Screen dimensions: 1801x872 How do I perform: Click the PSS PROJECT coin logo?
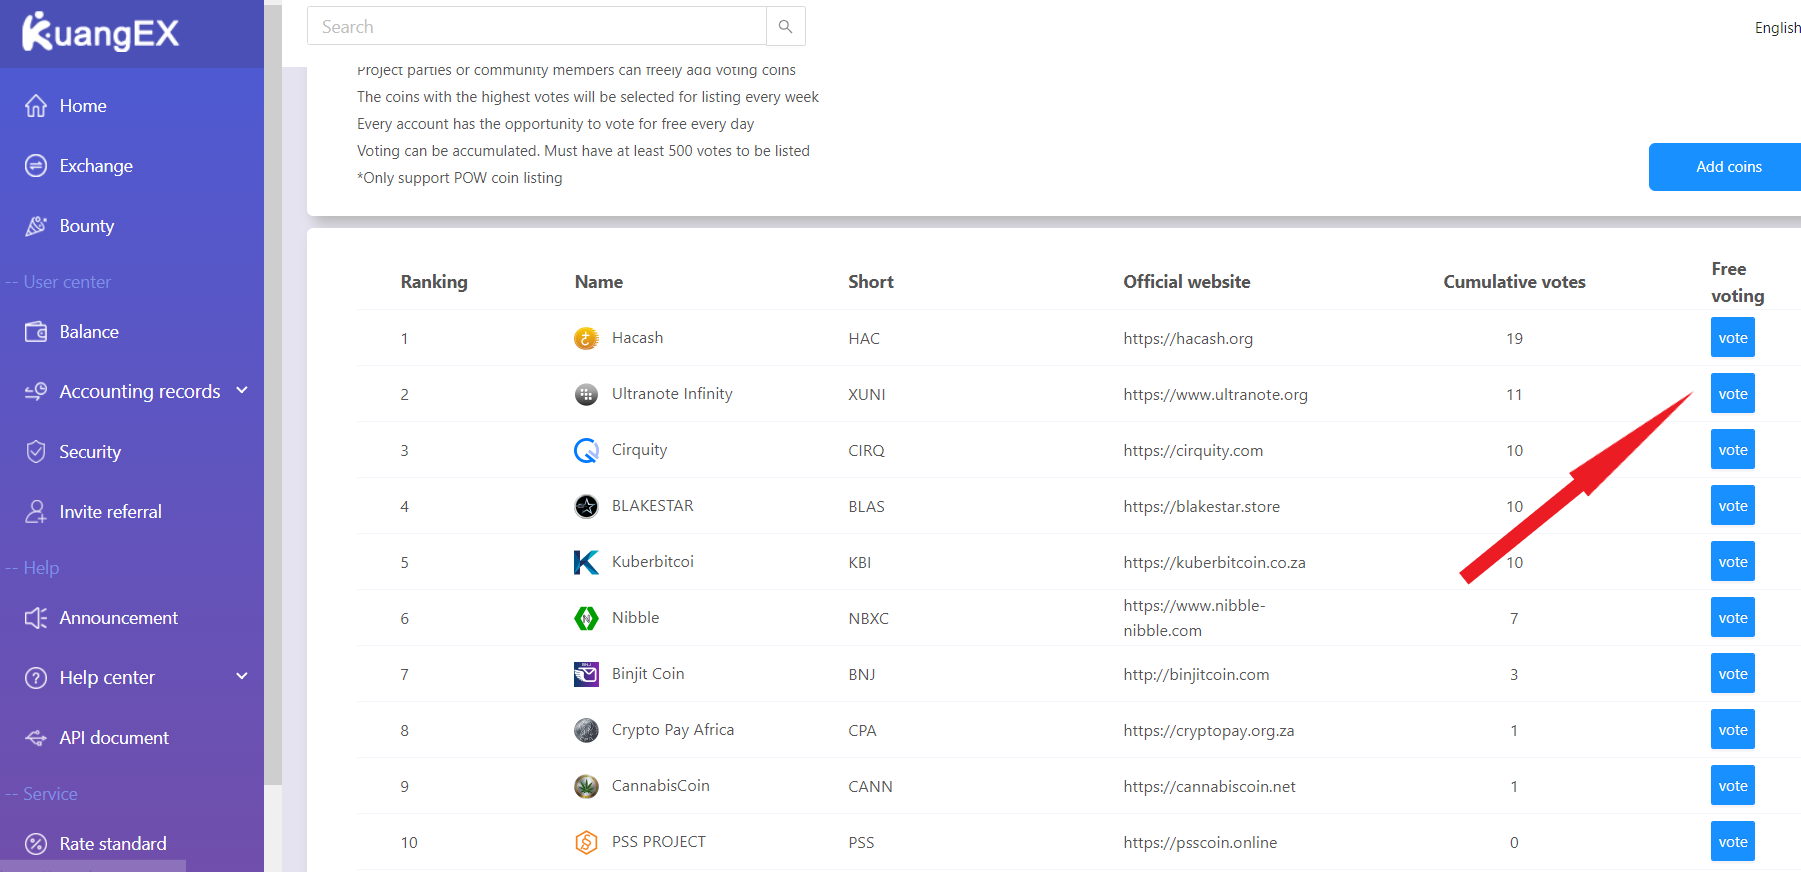(x=586, y=842)
